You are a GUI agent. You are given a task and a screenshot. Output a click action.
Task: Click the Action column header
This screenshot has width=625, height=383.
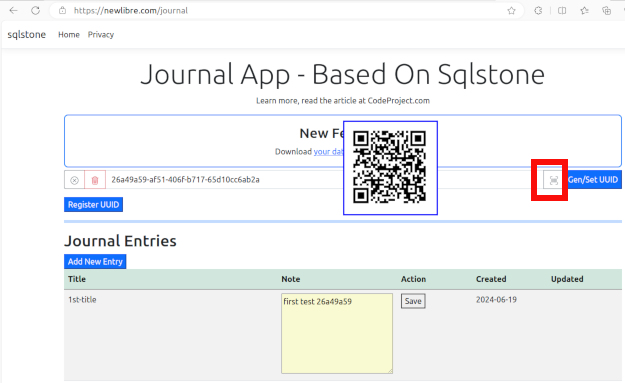[413, 279]
